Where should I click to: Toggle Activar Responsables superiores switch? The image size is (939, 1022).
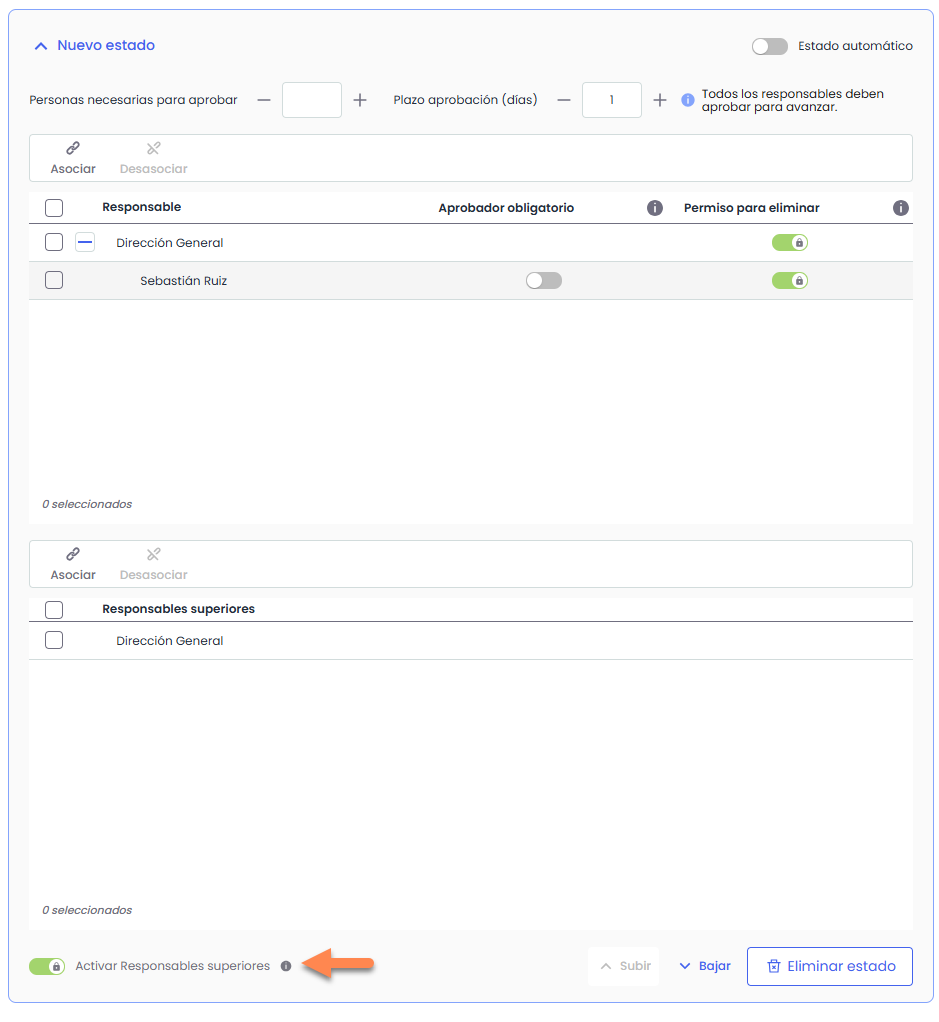pos(47,967)
